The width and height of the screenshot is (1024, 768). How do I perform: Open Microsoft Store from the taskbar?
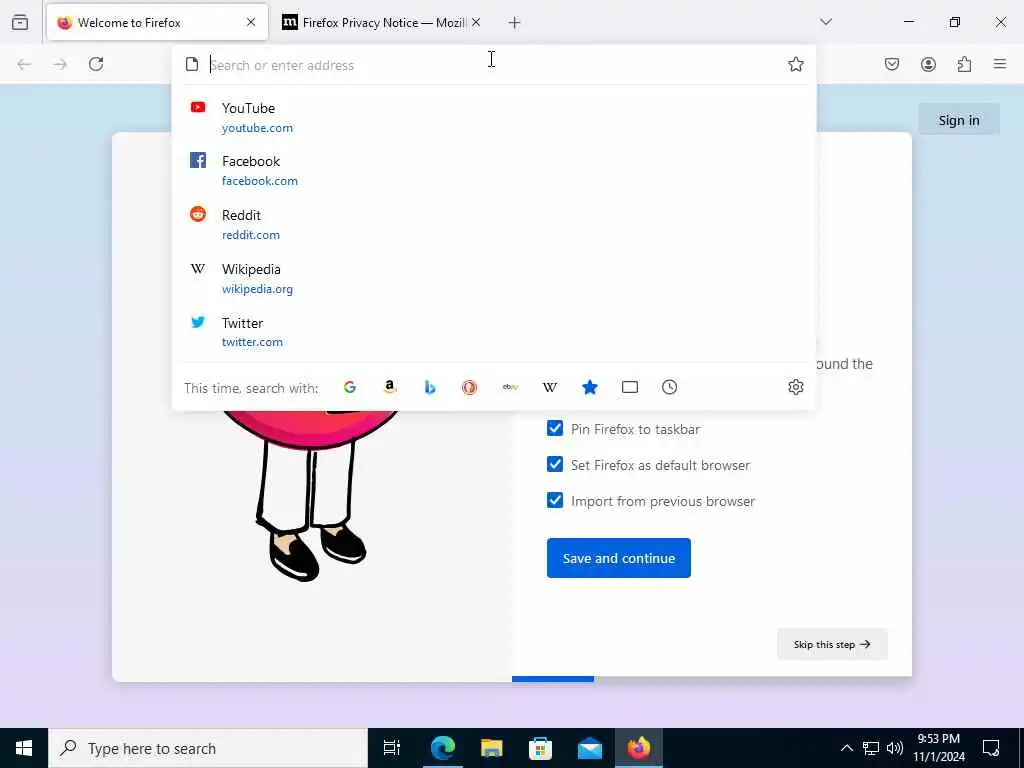[541, 748]
